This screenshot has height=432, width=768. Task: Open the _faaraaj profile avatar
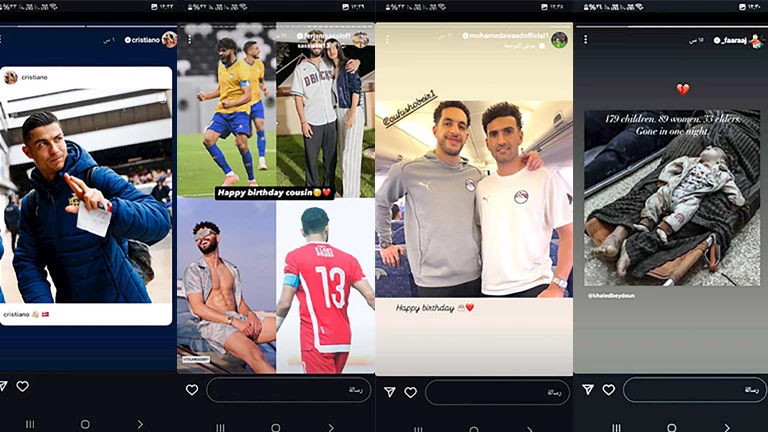click(x=756, y=40)
